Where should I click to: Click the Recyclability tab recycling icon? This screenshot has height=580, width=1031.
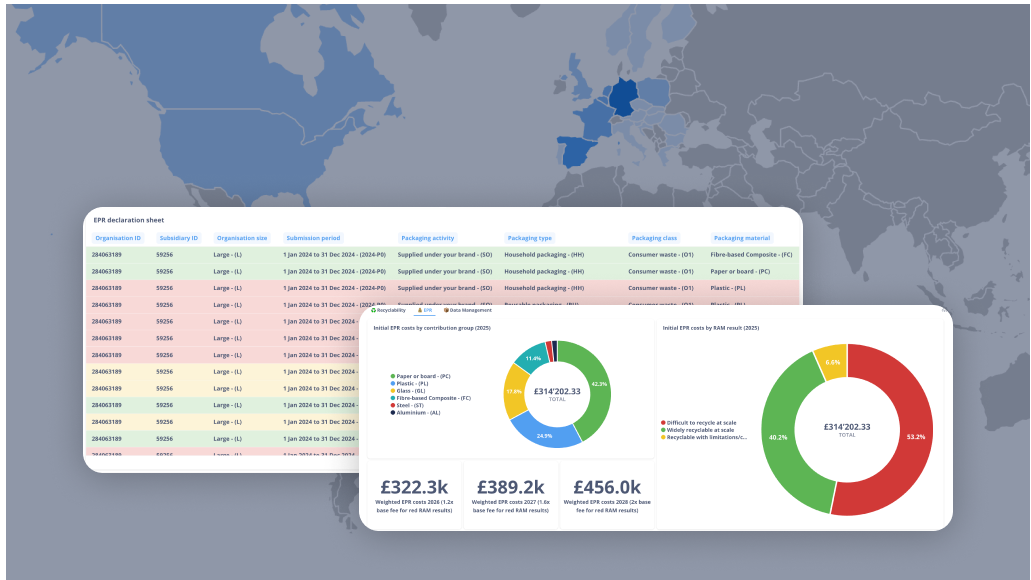[373, 311]
